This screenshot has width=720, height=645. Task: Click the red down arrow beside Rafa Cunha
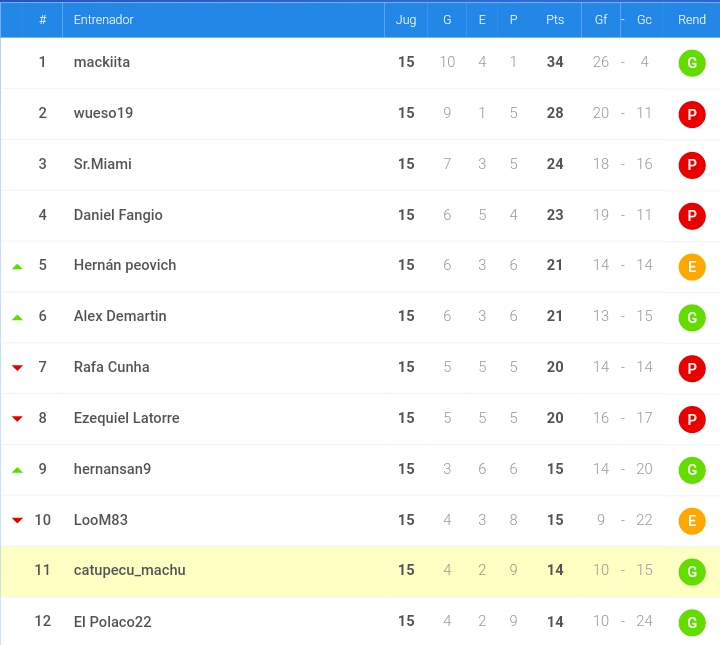[17, 367]
